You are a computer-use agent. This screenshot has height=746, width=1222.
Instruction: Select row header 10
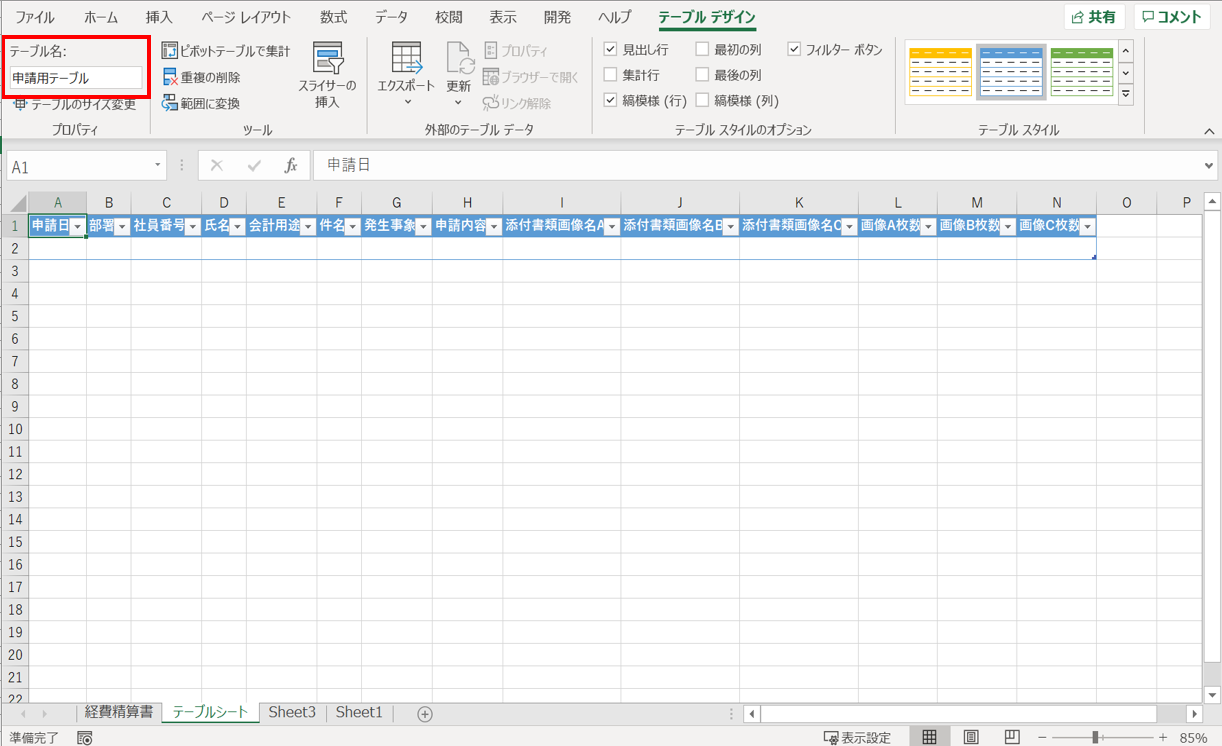[x=14, y=429]
